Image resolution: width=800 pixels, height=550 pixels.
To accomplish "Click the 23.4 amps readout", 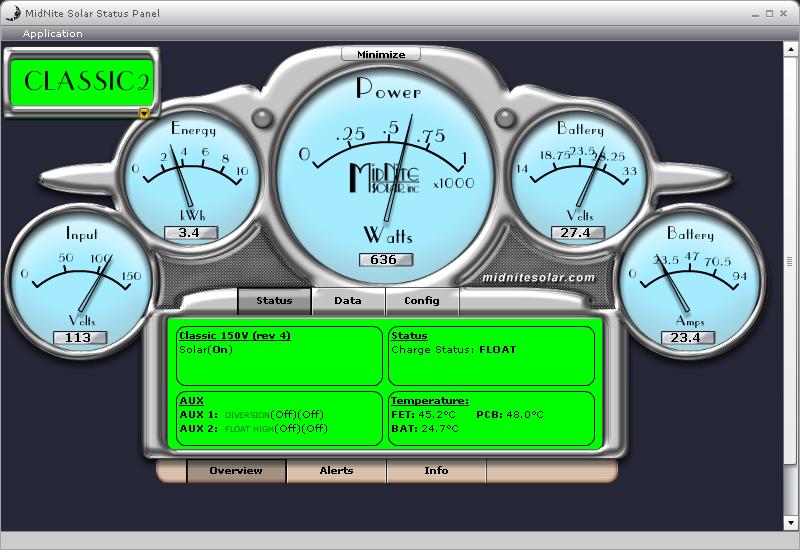I will pyautogui.click(x=688, y=338).
